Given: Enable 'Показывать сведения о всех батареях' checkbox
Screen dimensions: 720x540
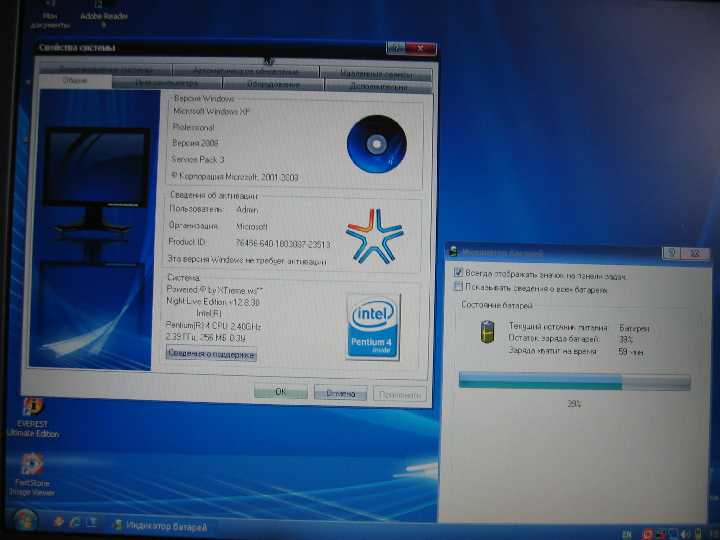Looking at the screenshot, I should [458, 287].
